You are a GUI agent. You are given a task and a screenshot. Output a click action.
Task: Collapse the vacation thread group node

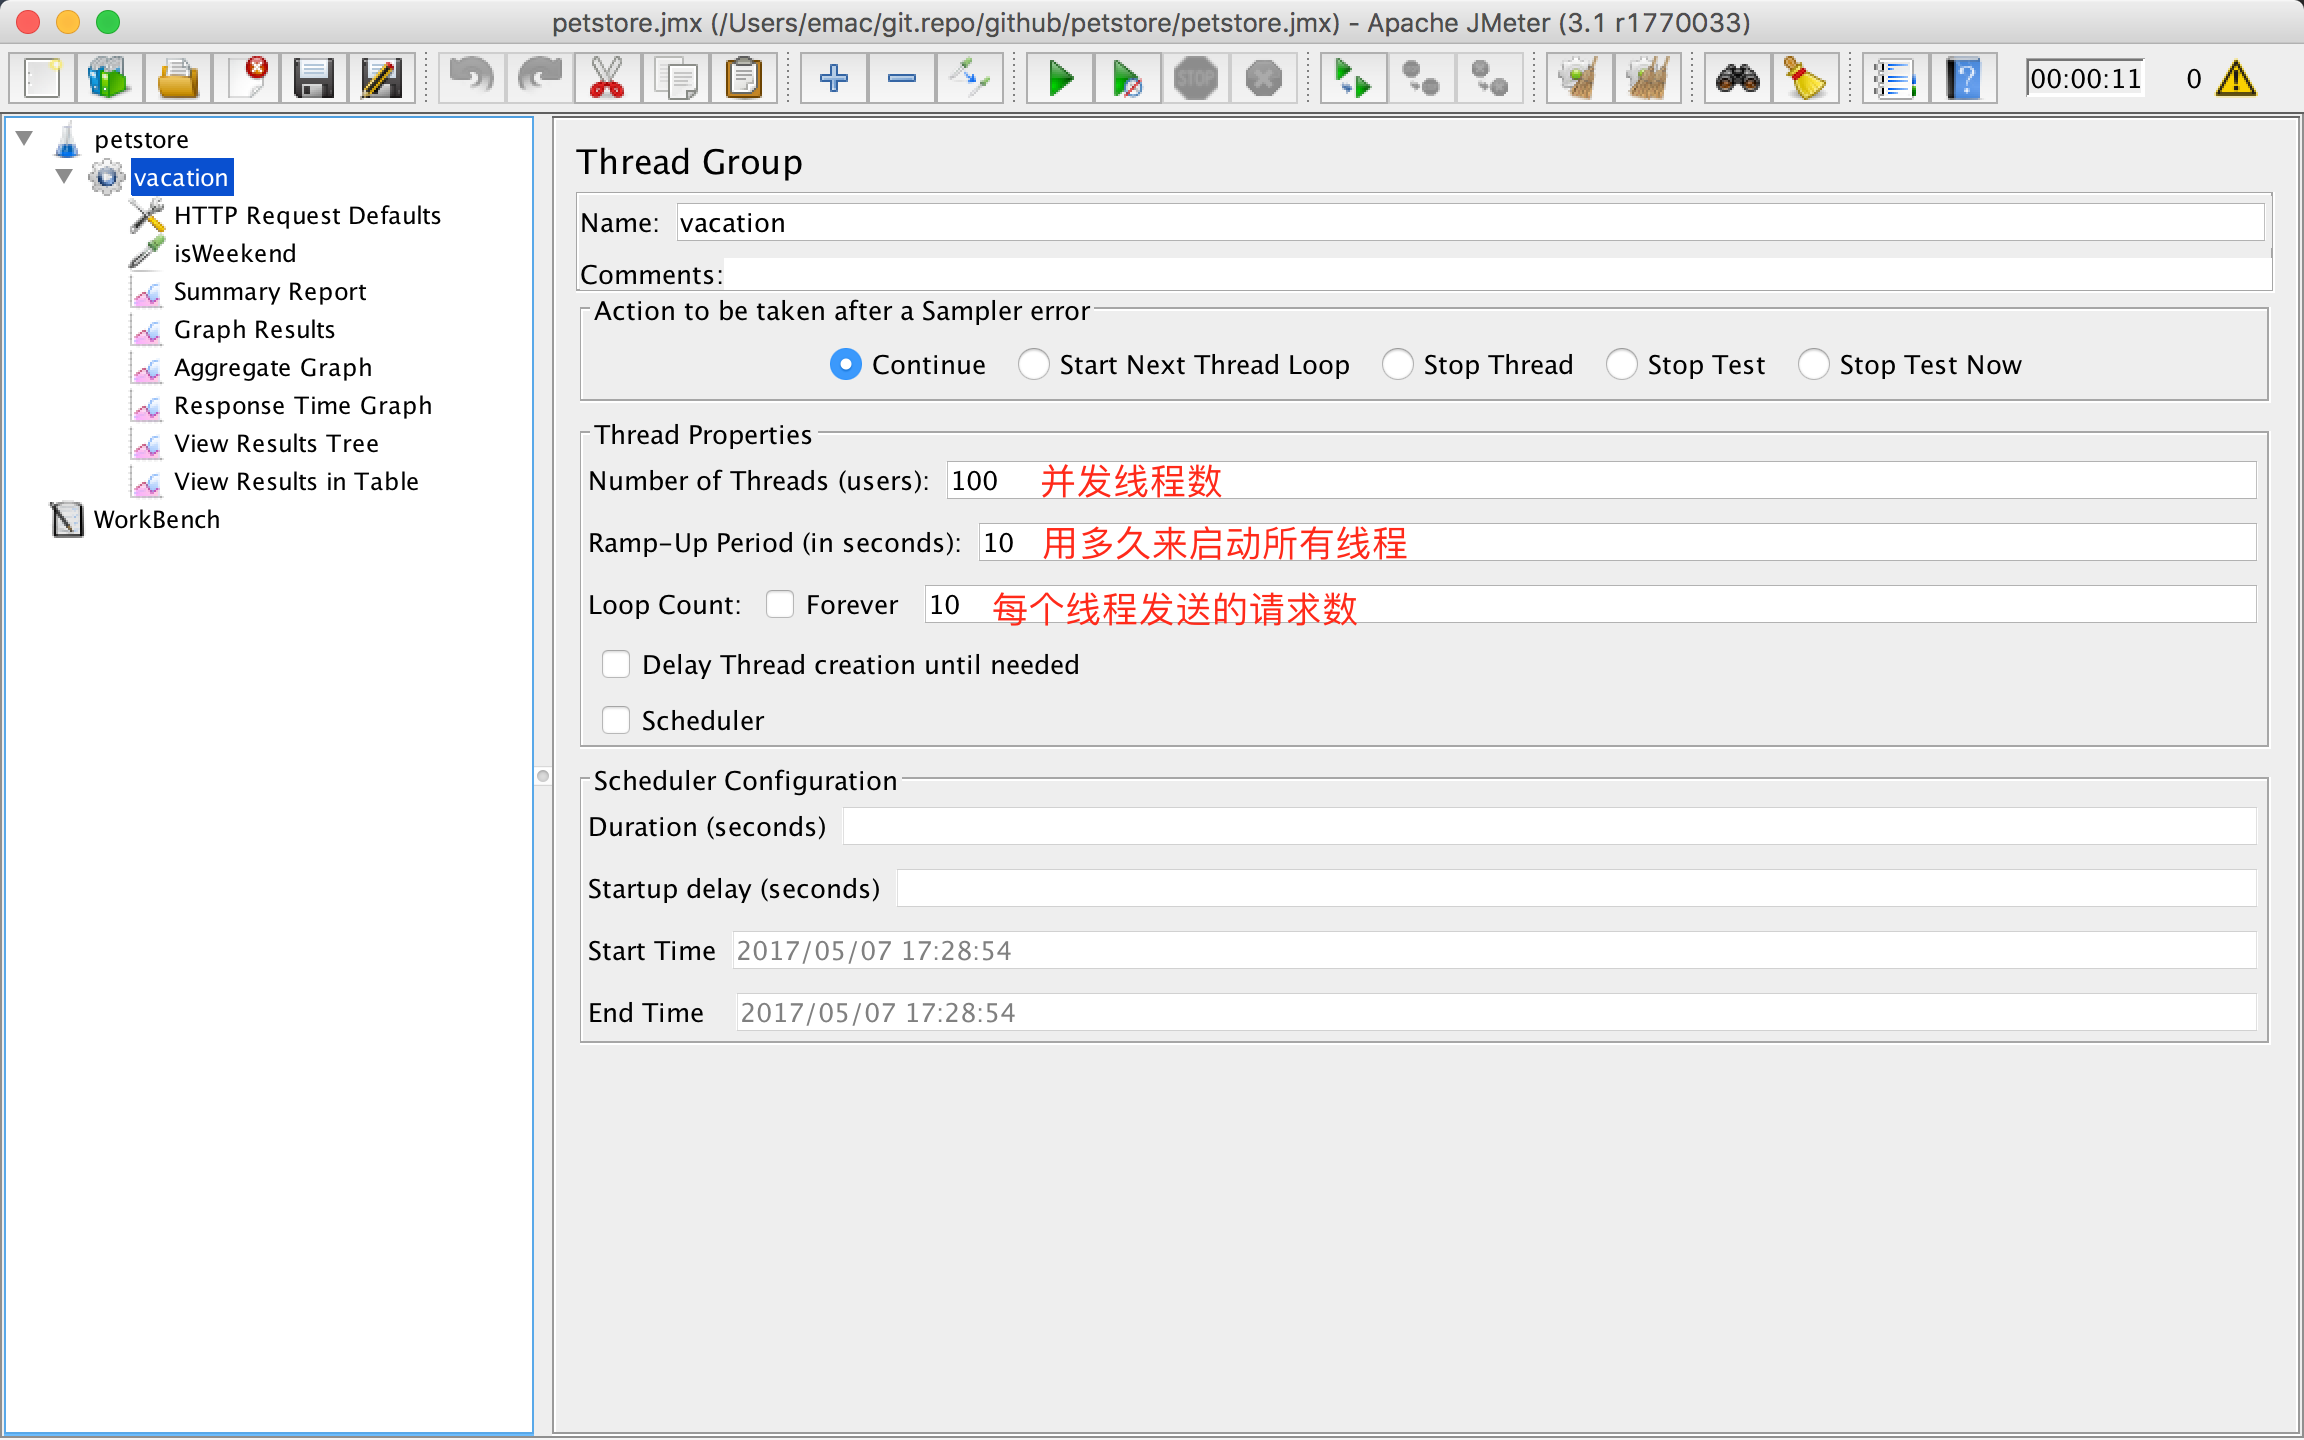coord(64,176)
